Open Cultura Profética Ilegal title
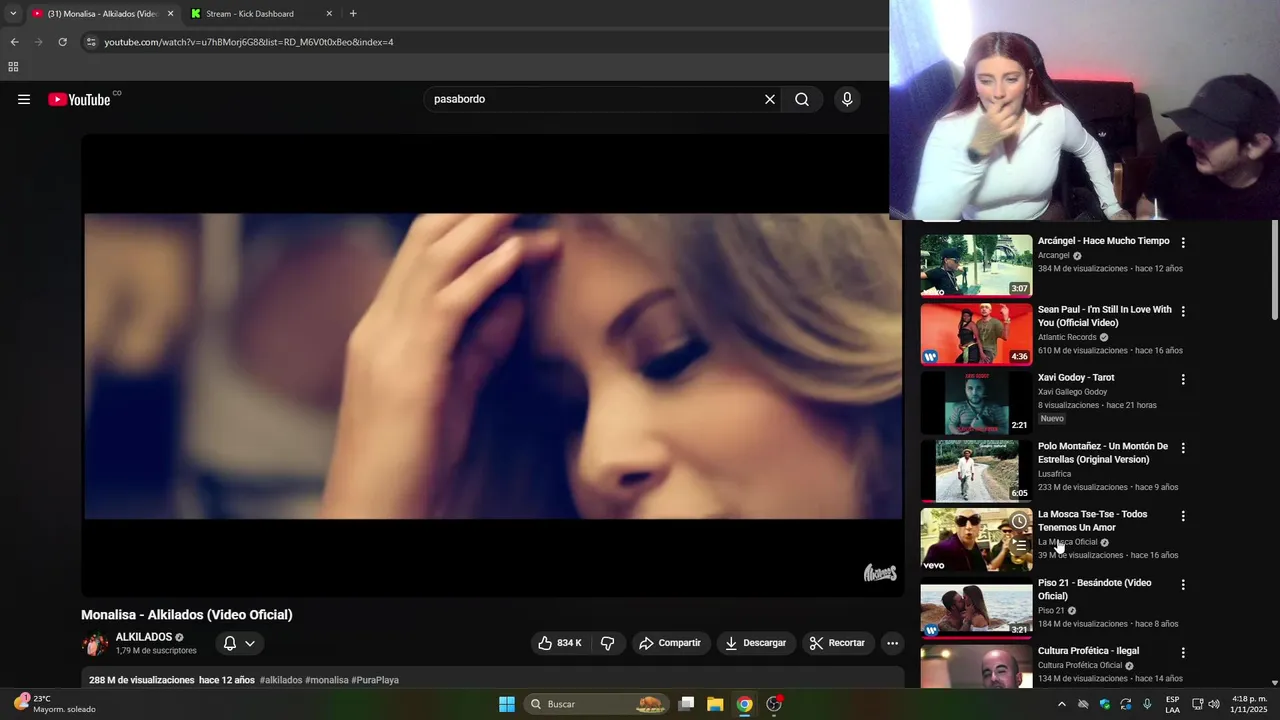This screenshot has width=1280, height=720. [x=1088, y=651]
